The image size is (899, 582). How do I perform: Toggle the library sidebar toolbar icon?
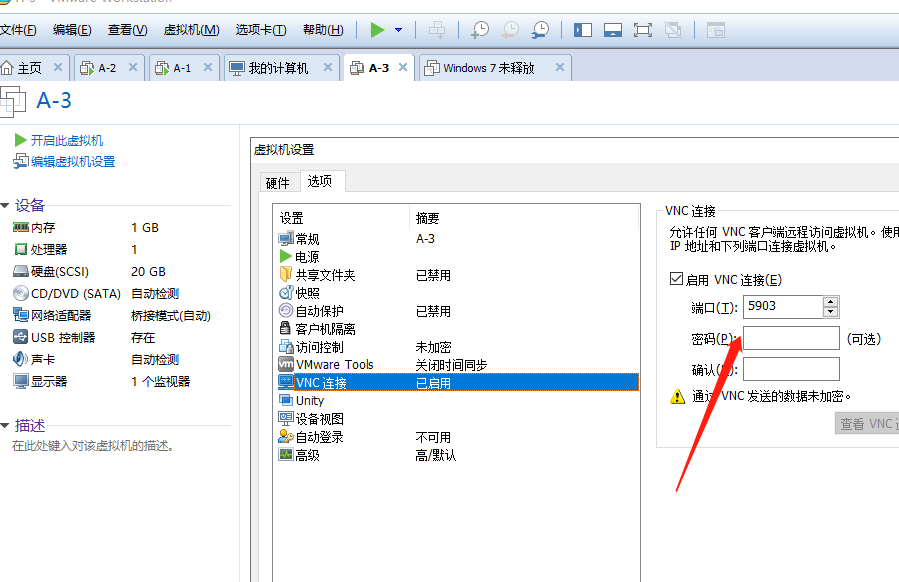click(583, 30)
